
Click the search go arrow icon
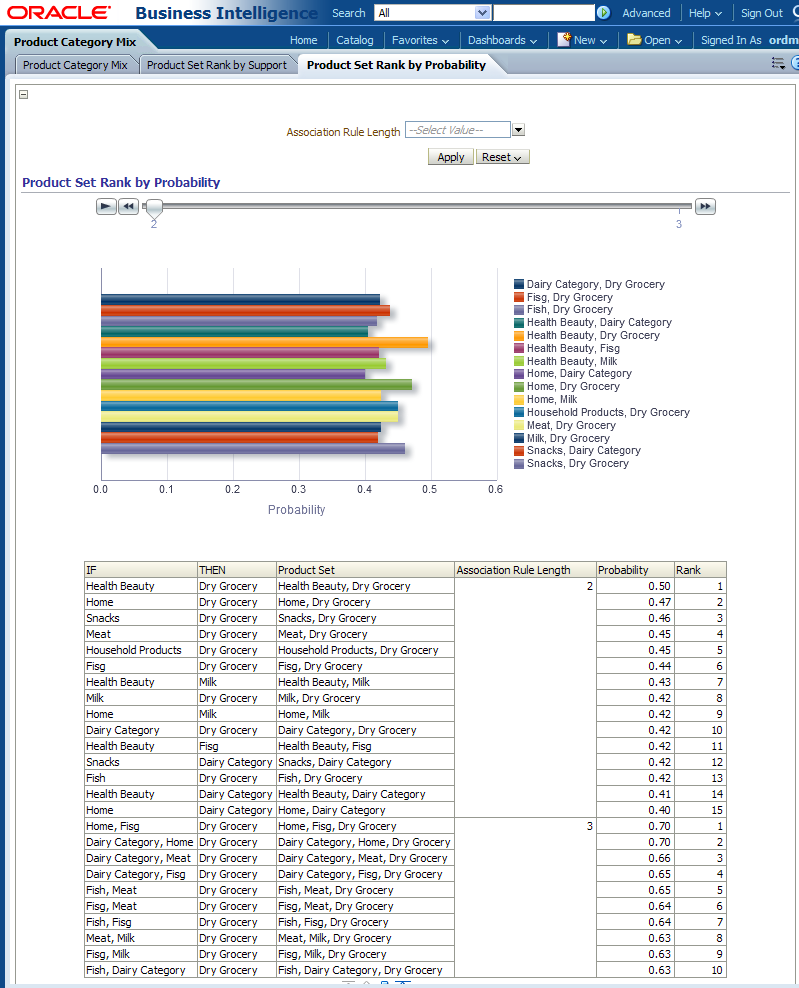(x=603, y=13)
